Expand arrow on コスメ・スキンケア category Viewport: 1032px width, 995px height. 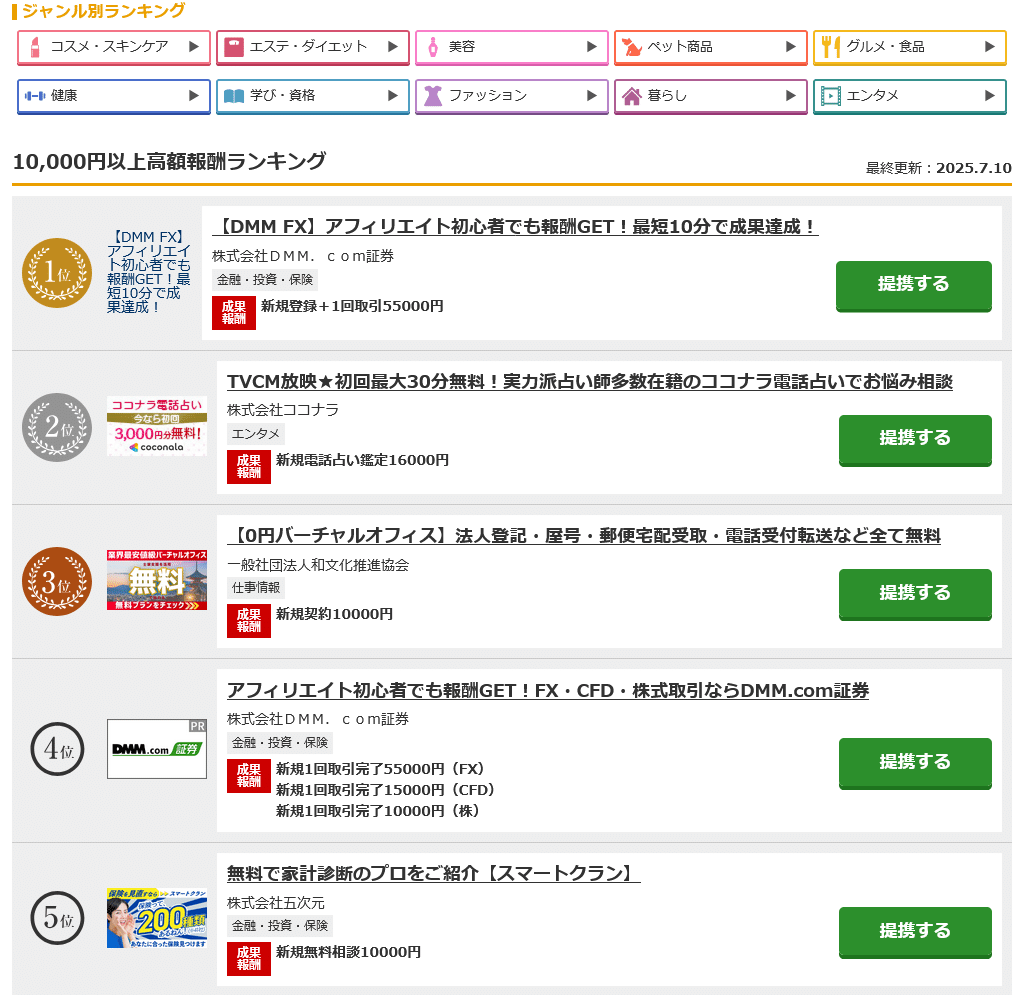click(x=194, y=47)
